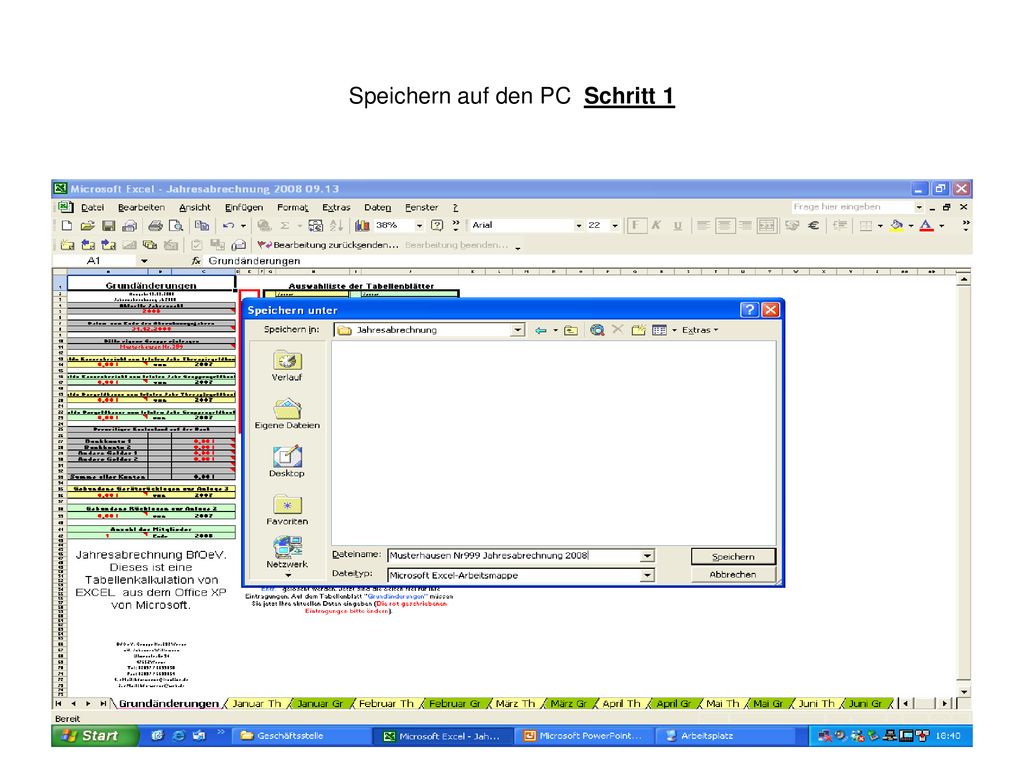
Task: Select Desktop in the places bar
Action: [287, 462]
